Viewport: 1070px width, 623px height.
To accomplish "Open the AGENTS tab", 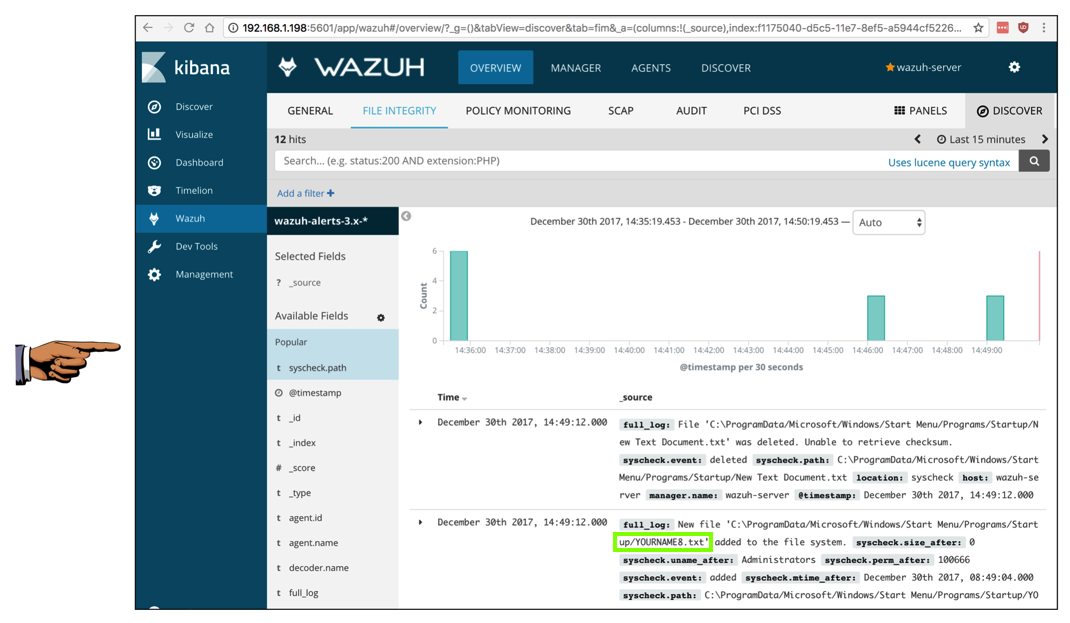I will point(650,68).
